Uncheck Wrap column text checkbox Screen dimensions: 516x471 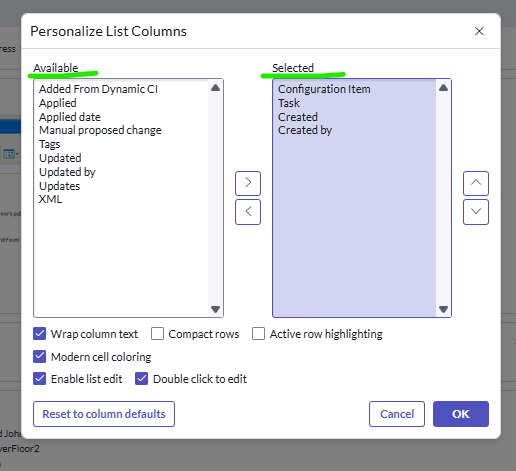(x=40, y=333)
